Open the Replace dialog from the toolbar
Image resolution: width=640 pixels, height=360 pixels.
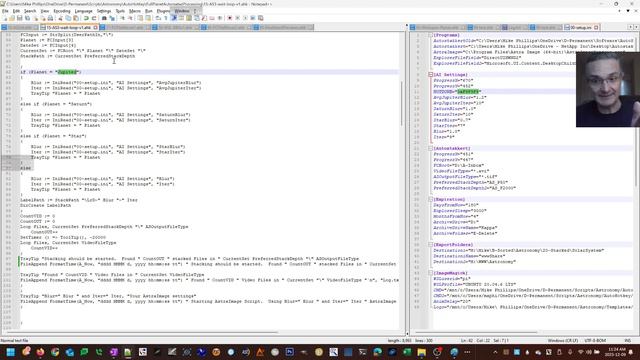tap(112, 18)
